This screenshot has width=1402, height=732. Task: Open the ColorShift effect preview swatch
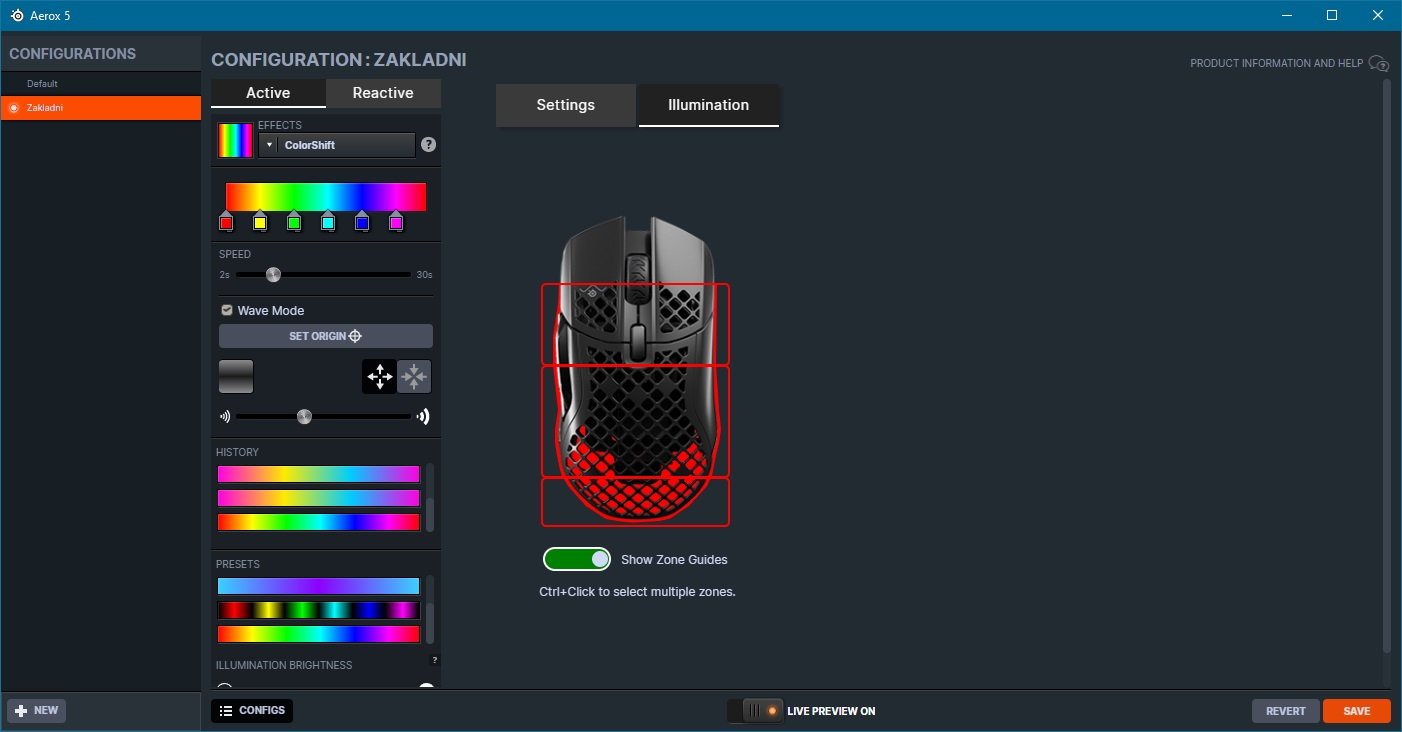[x=236, y=141]
